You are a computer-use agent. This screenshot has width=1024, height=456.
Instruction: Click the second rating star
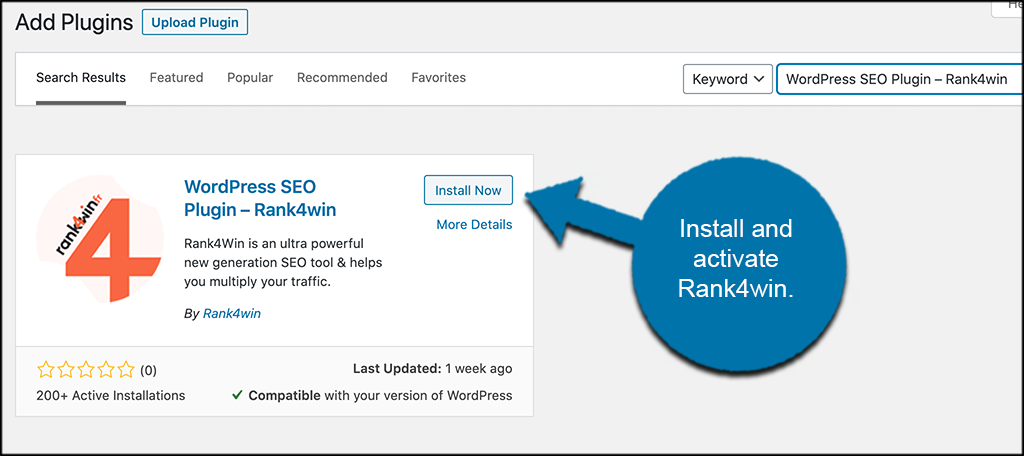tap(66, 370)
